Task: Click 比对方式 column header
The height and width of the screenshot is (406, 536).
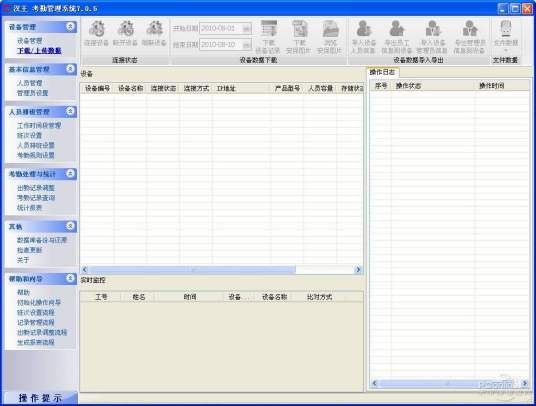Action: coord(320,297)
